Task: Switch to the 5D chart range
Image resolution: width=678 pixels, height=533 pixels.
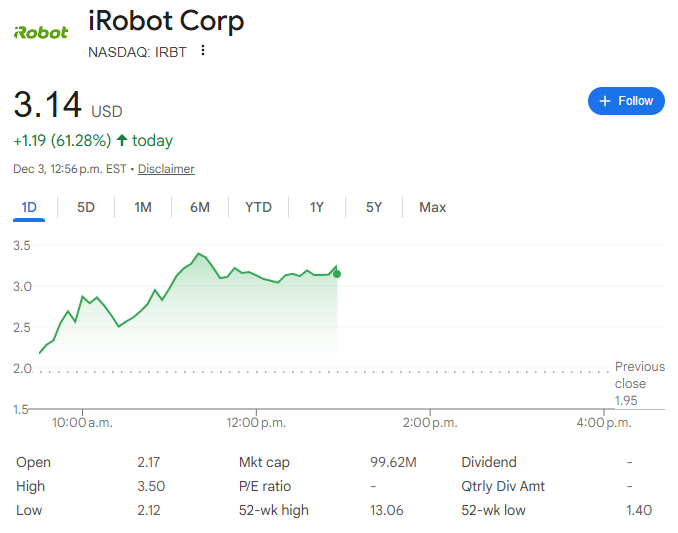Action: tap(86, 207)
